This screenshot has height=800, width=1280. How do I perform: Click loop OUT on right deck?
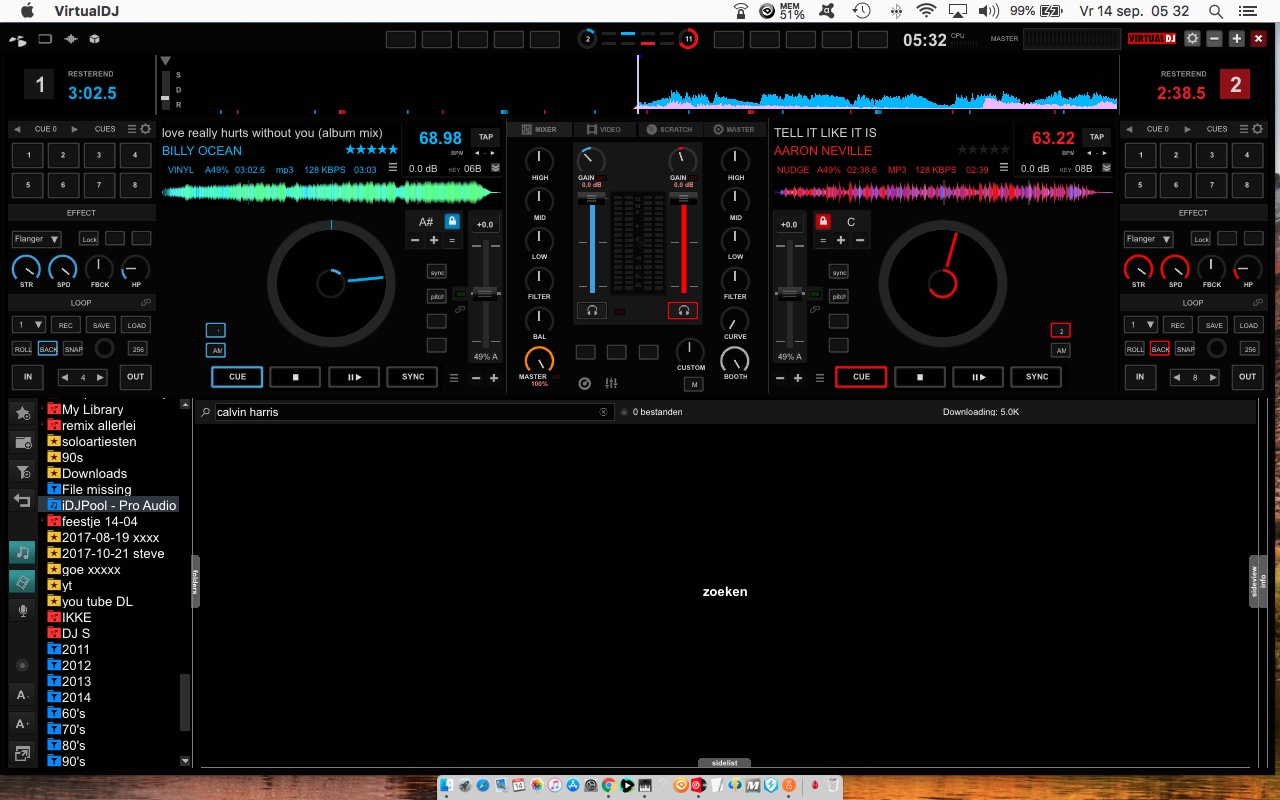[1247, 377]
